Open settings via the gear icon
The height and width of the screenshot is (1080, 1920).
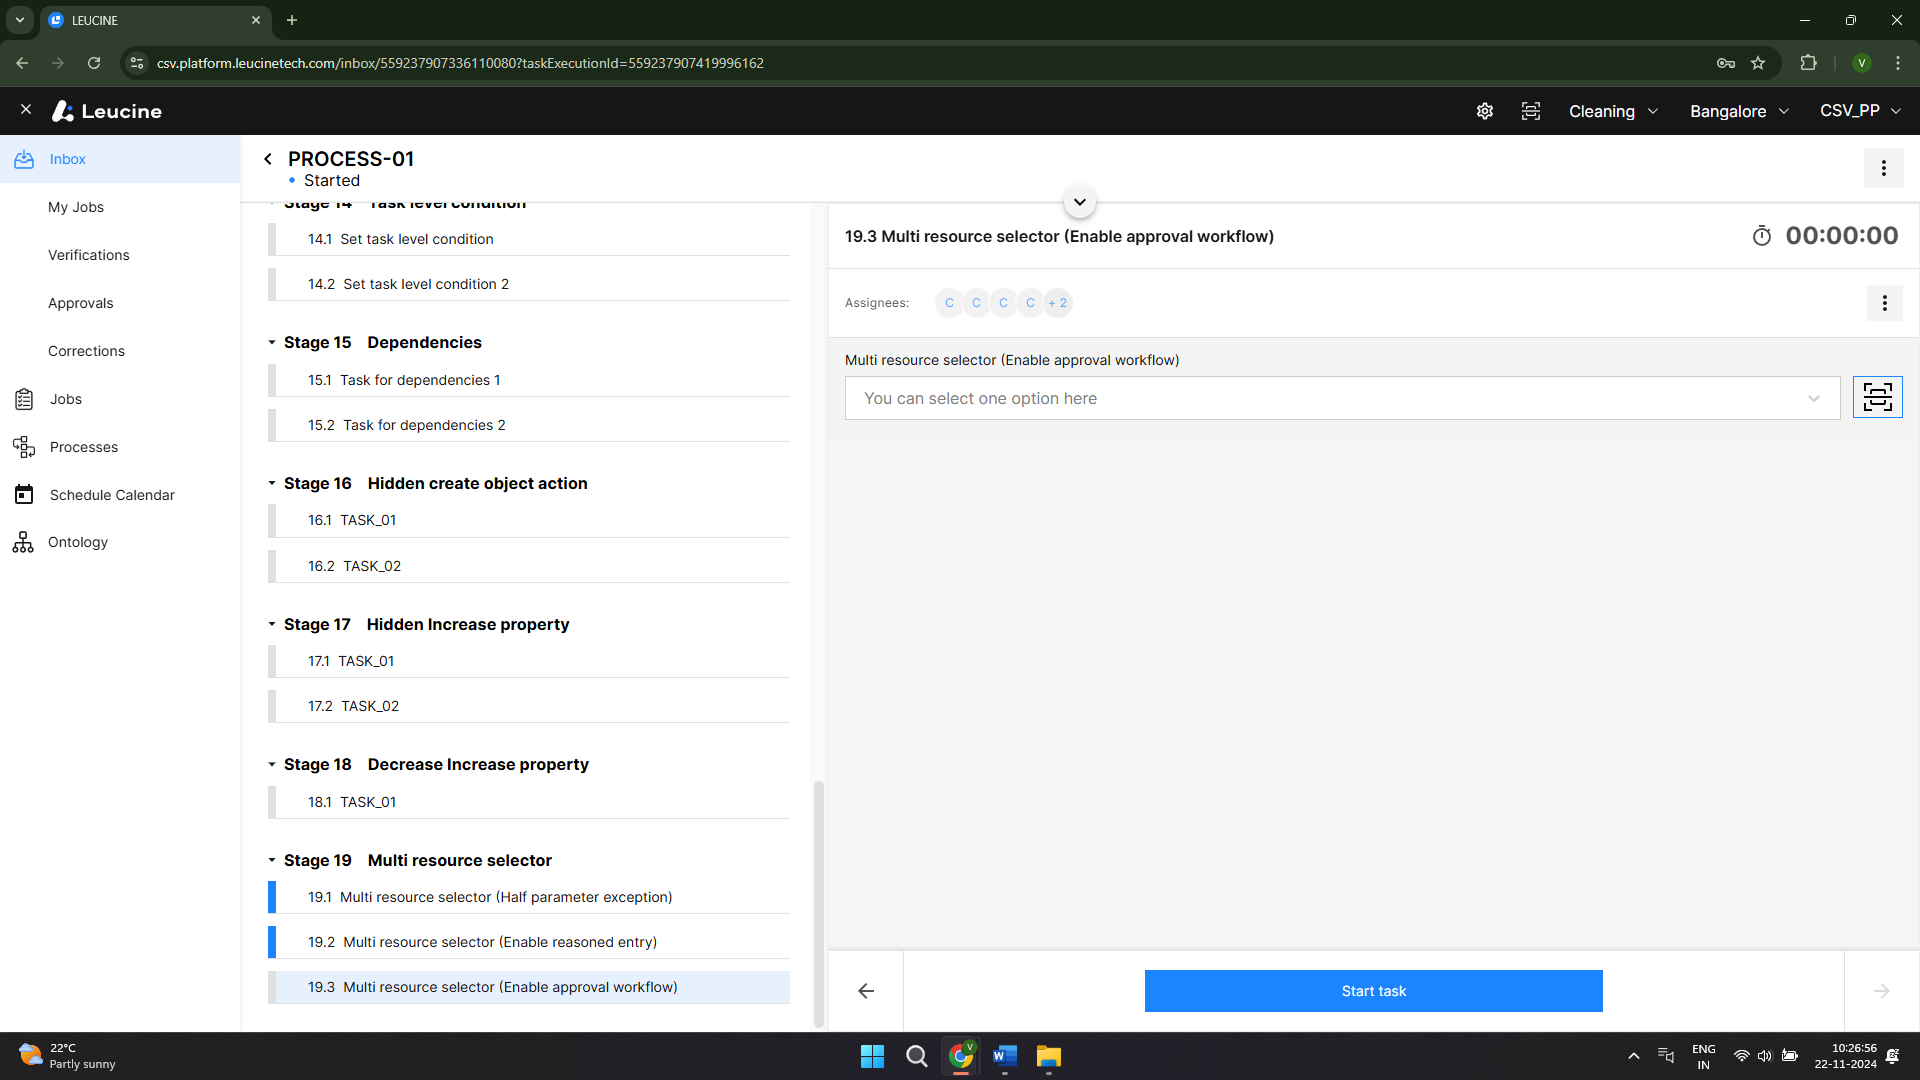1484,111
